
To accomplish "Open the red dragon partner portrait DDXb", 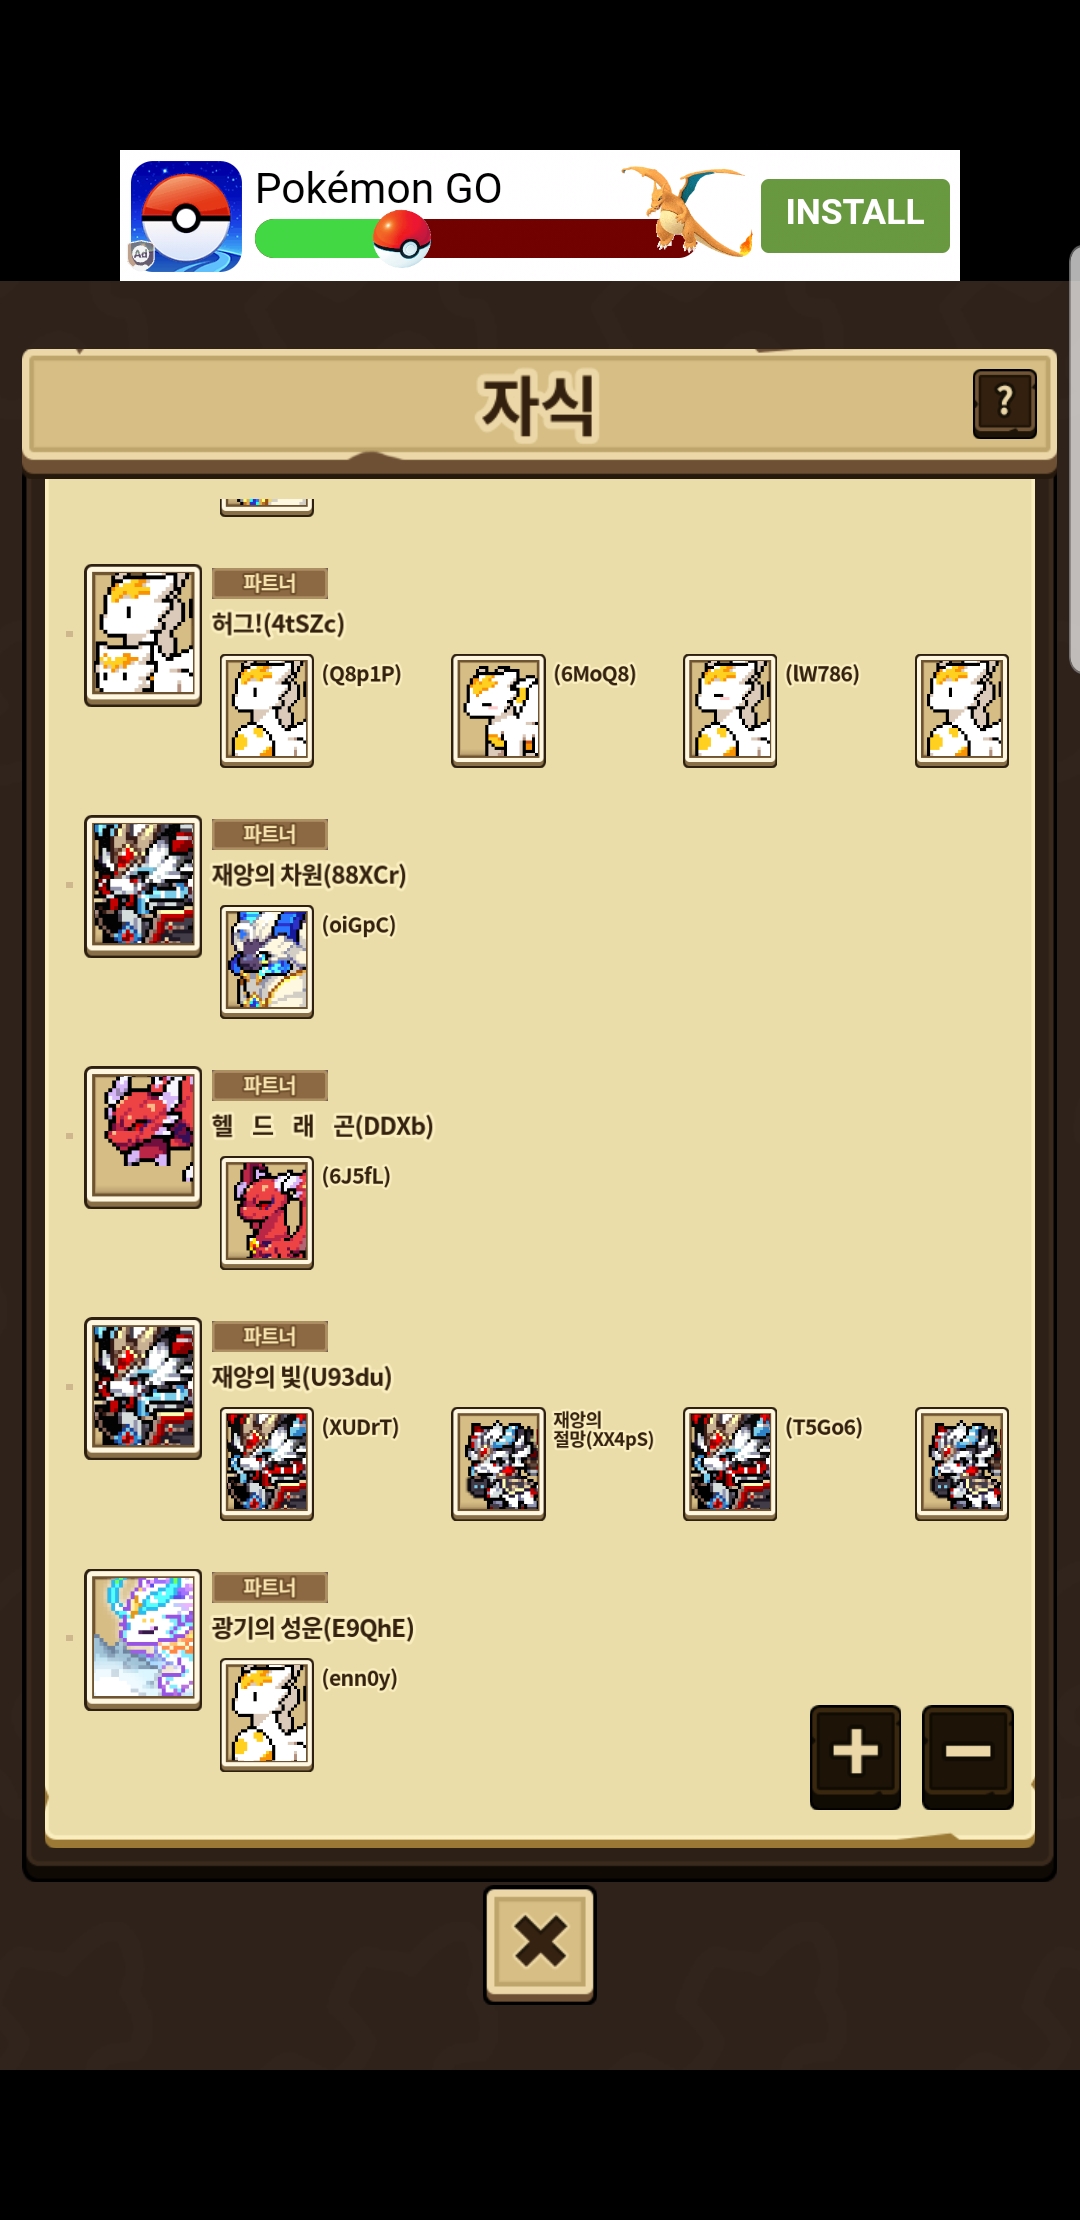I will point(143,1137).
